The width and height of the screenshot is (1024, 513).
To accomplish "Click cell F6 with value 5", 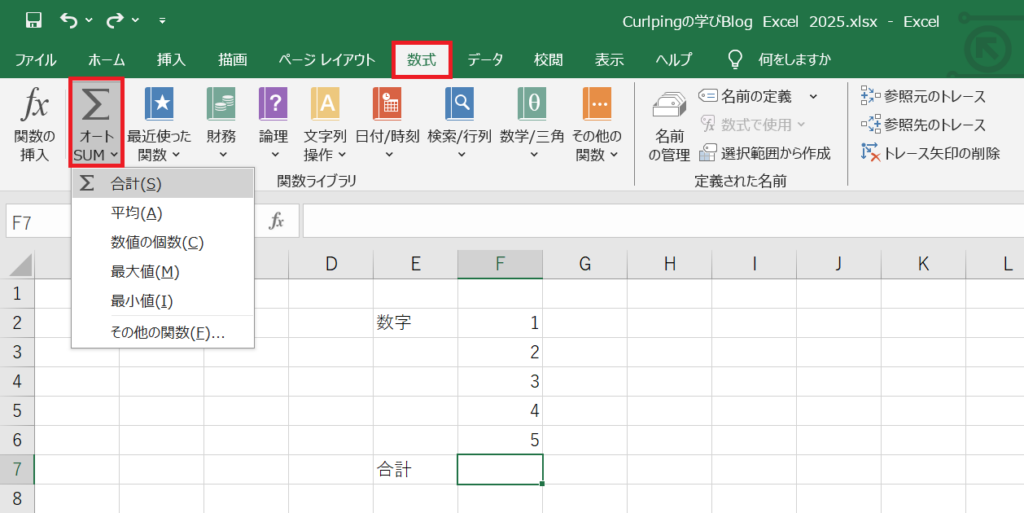I will pyautogui.click(x=500, y=440).
